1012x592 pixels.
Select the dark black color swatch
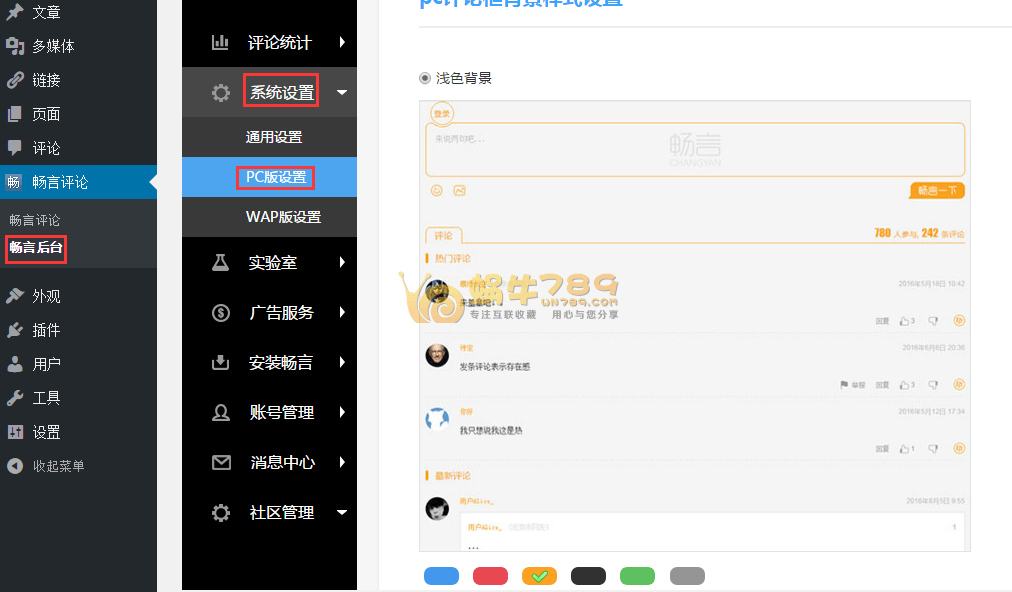(588, 576)
